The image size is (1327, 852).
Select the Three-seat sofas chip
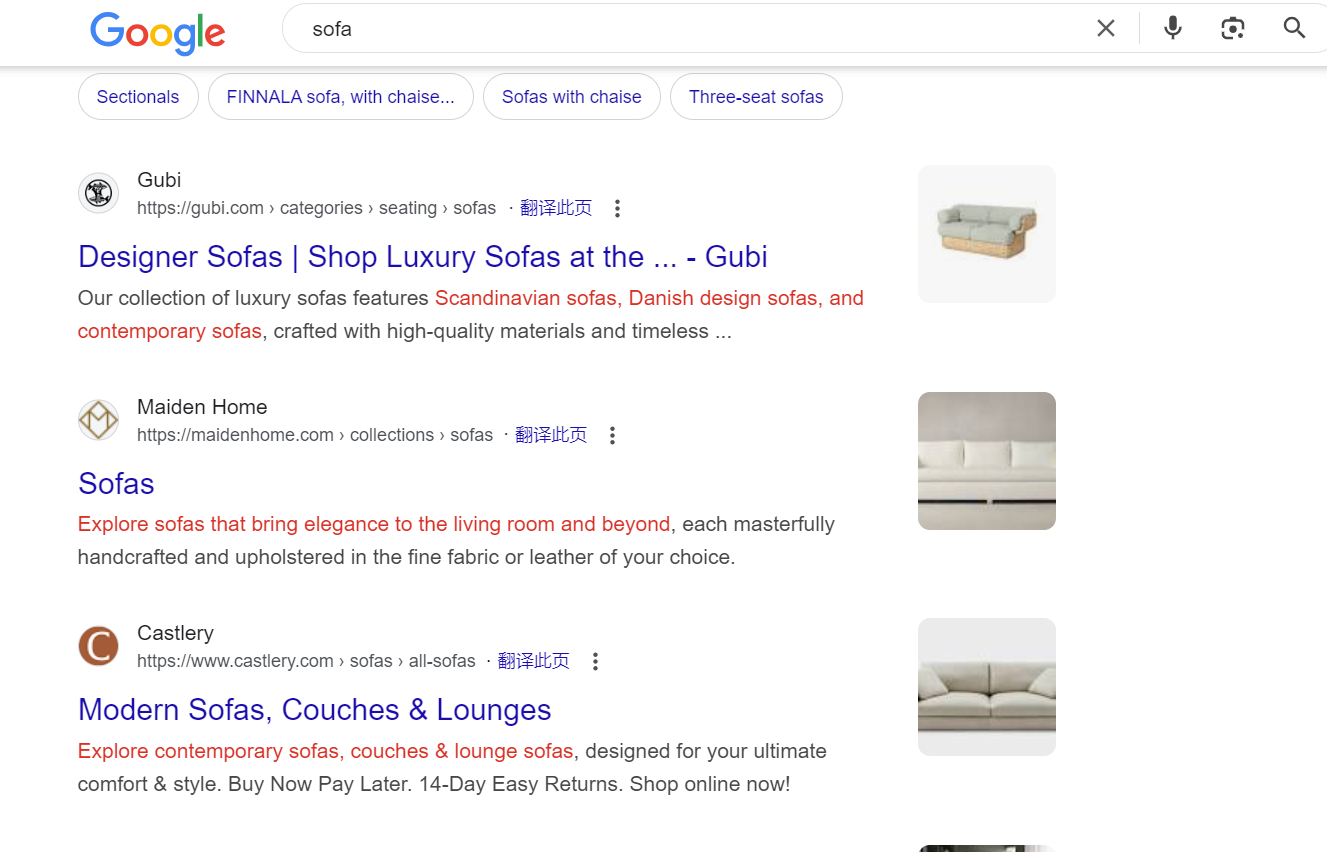click(x=756, y=97)
